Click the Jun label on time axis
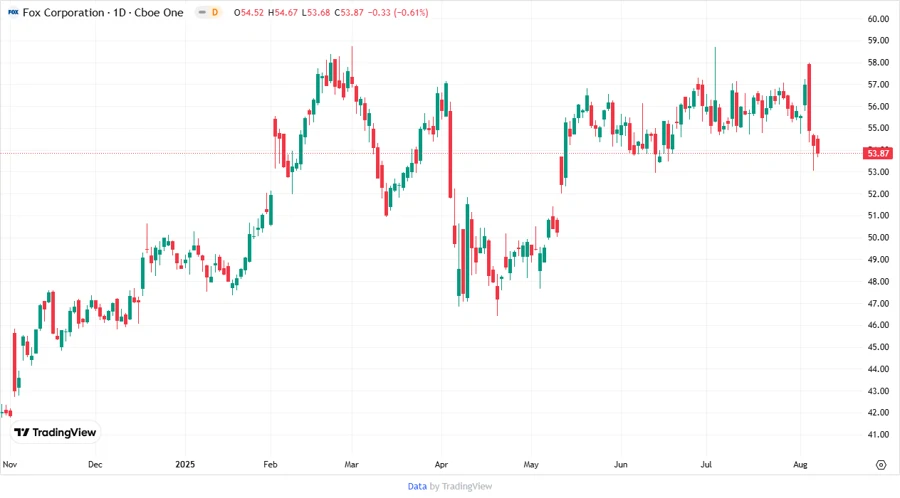The height and width of the screenshot is (498, 900). tap(620, 464)
